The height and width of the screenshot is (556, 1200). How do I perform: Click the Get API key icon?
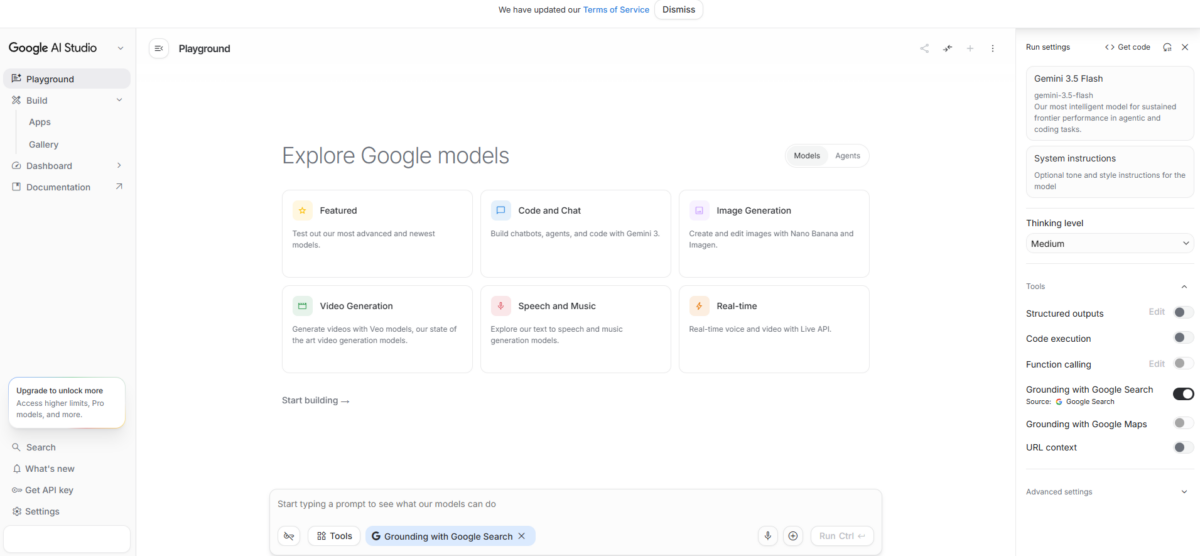16,490
